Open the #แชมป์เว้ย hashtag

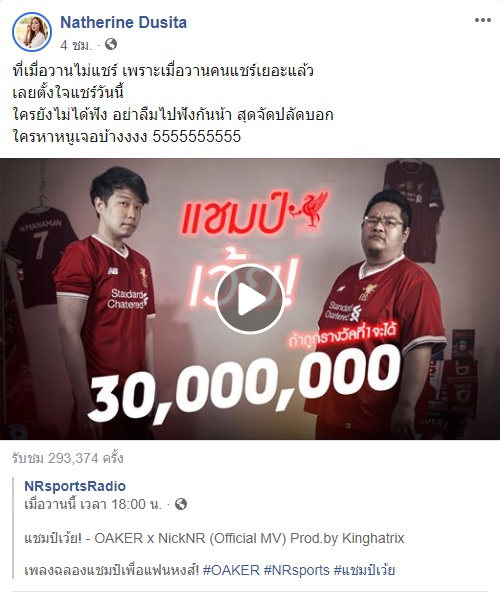click(x=364, y=570)
